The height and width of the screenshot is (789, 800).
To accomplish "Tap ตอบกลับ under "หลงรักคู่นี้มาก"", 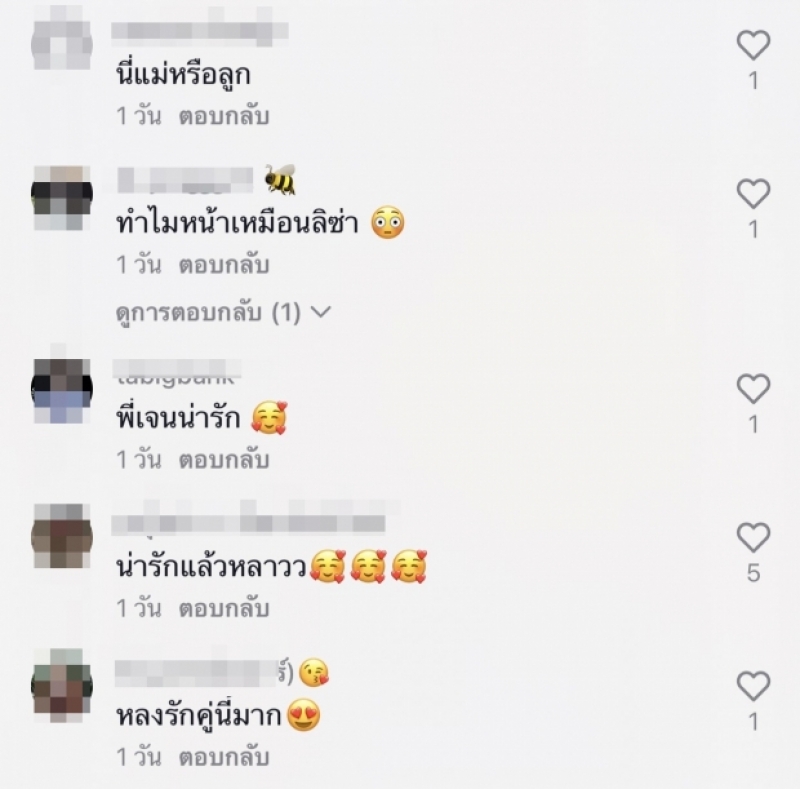I will tap(223, 757).
